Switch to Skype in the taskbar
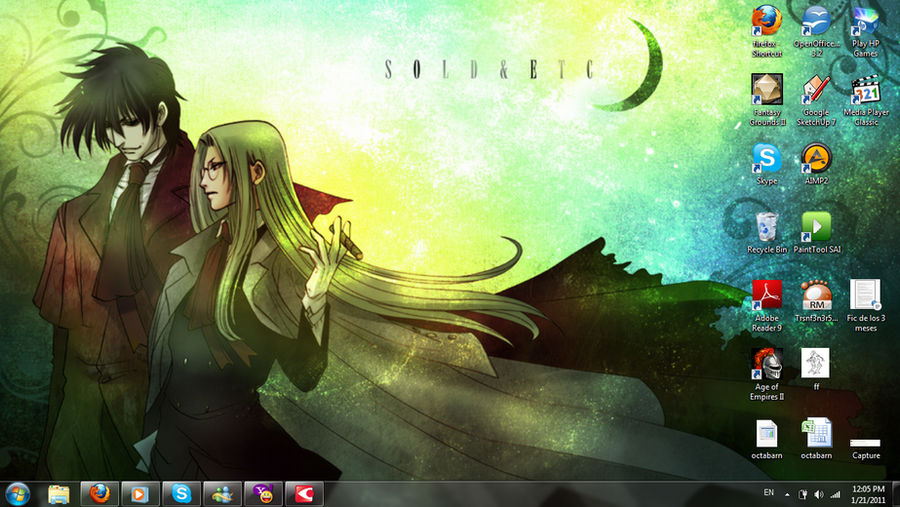The image size is (900, 507). pyautogui.click(x=181, y=494)
